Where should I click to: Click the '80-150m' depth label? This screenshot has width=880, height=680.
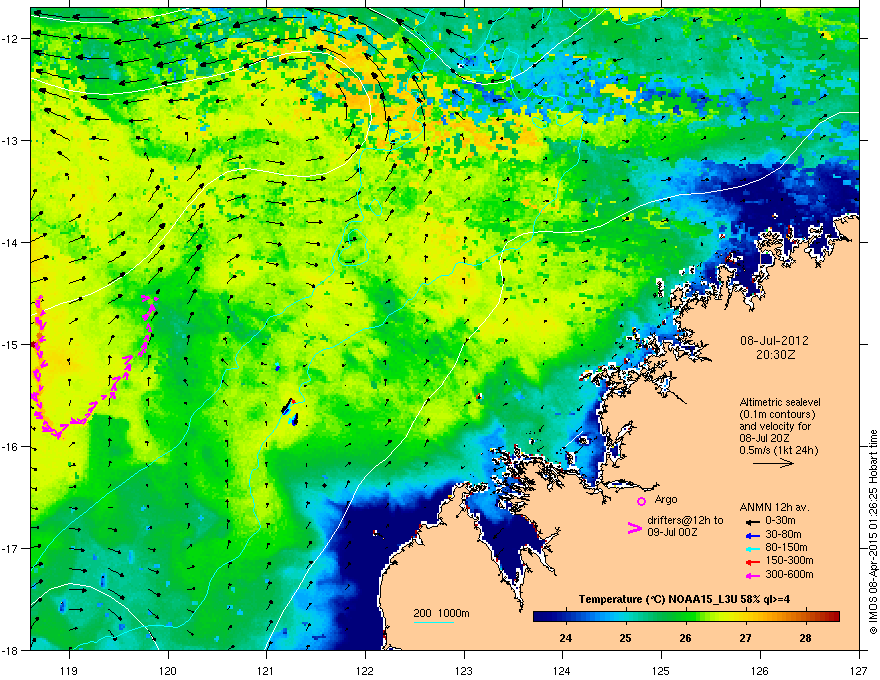click(786, 548)
